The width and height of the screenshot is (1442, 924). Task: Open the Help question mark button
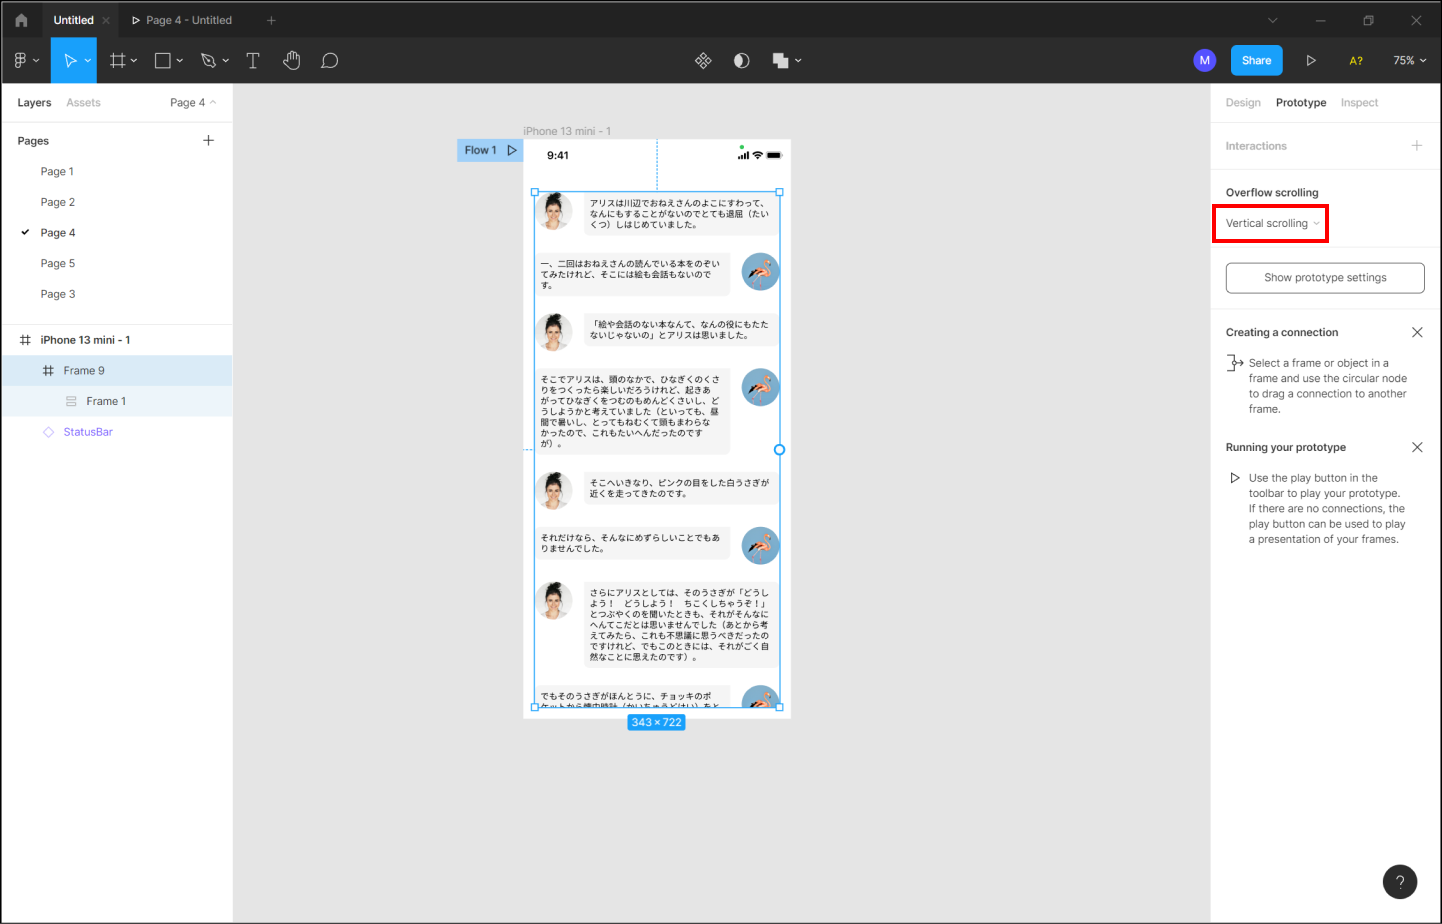[x=1399, y=881]
